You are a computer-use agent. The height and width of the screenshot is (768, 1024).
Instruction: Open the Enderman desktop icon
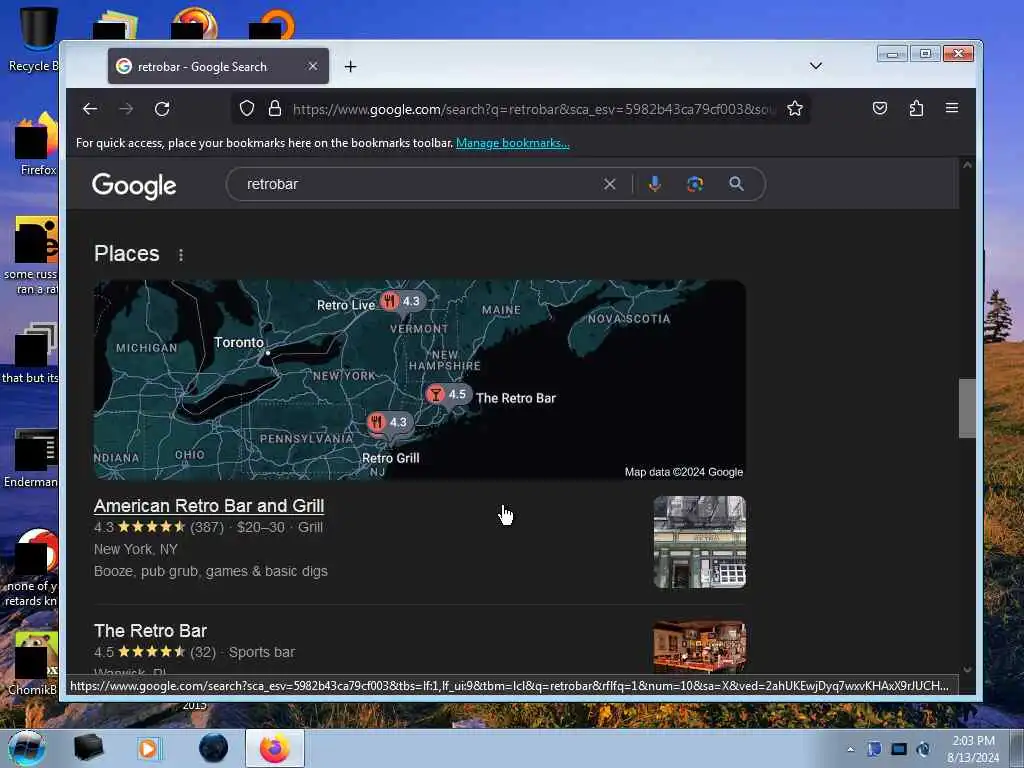pos(33,458)
